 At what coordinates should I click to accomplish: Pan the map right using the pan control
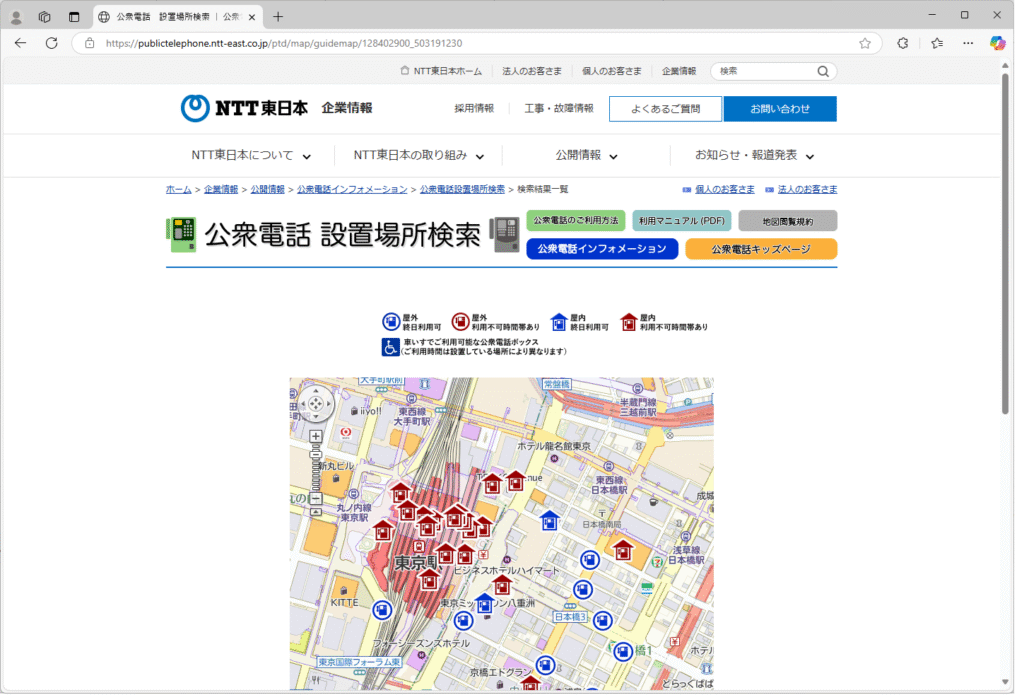click(328, 404)
